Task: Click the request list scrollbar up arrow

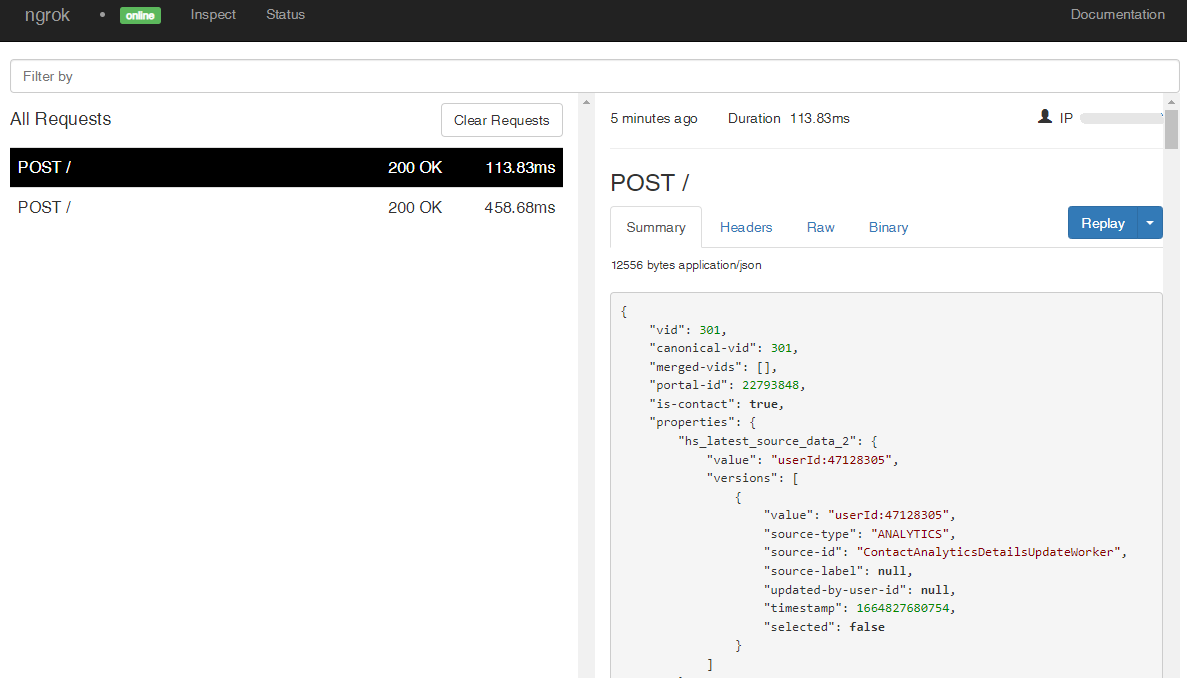Action: pos(586,102)
